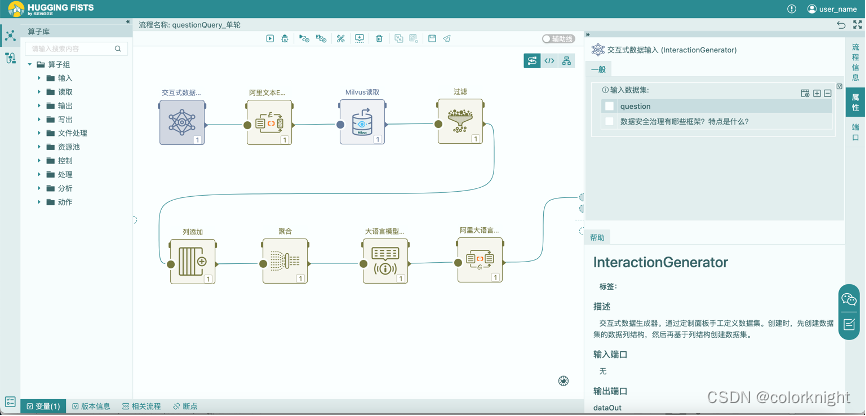Check the box beside question header
The image size is (866, 416).
pos(609,106)
